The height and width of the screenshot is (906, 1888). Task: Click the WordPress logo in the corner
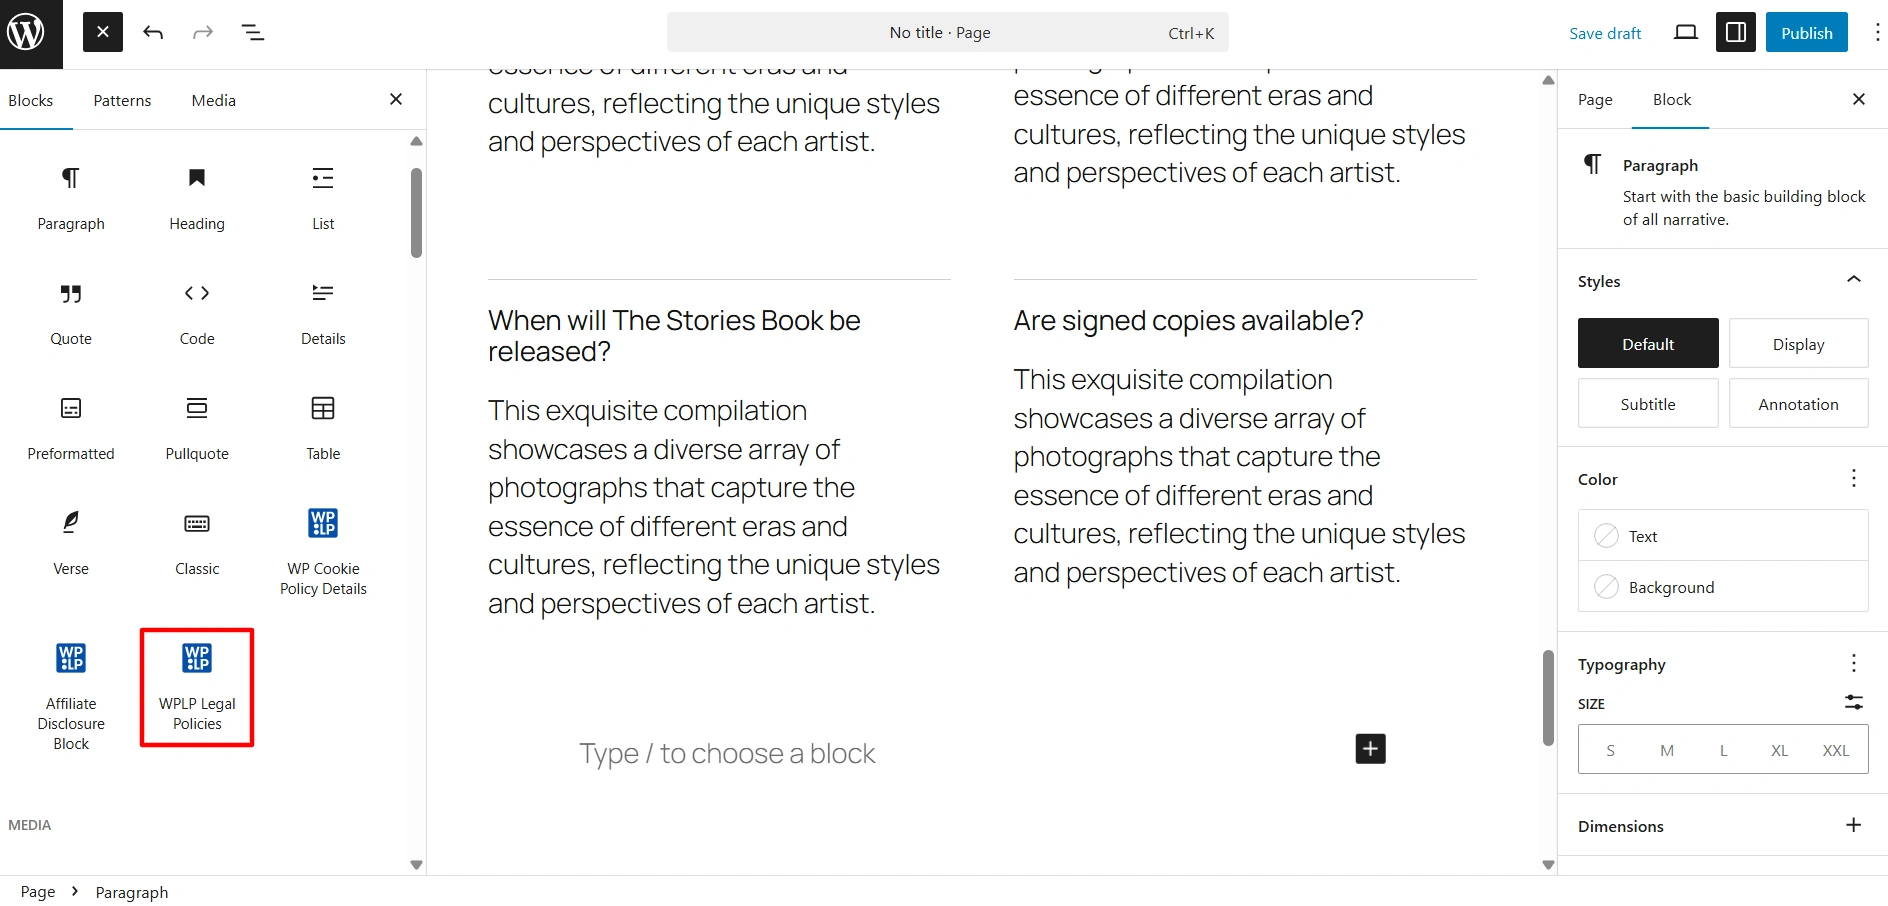27,33
